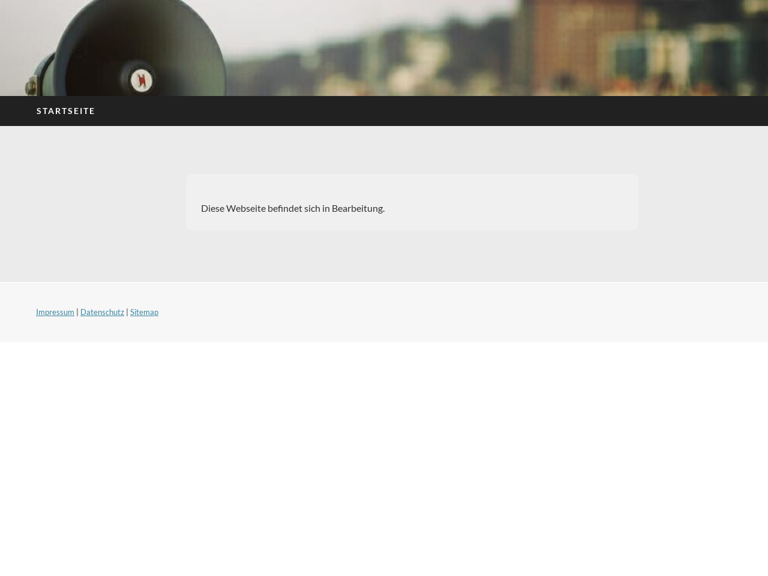
Task: Open the Datenschutz link
Action: click(102, 312)
